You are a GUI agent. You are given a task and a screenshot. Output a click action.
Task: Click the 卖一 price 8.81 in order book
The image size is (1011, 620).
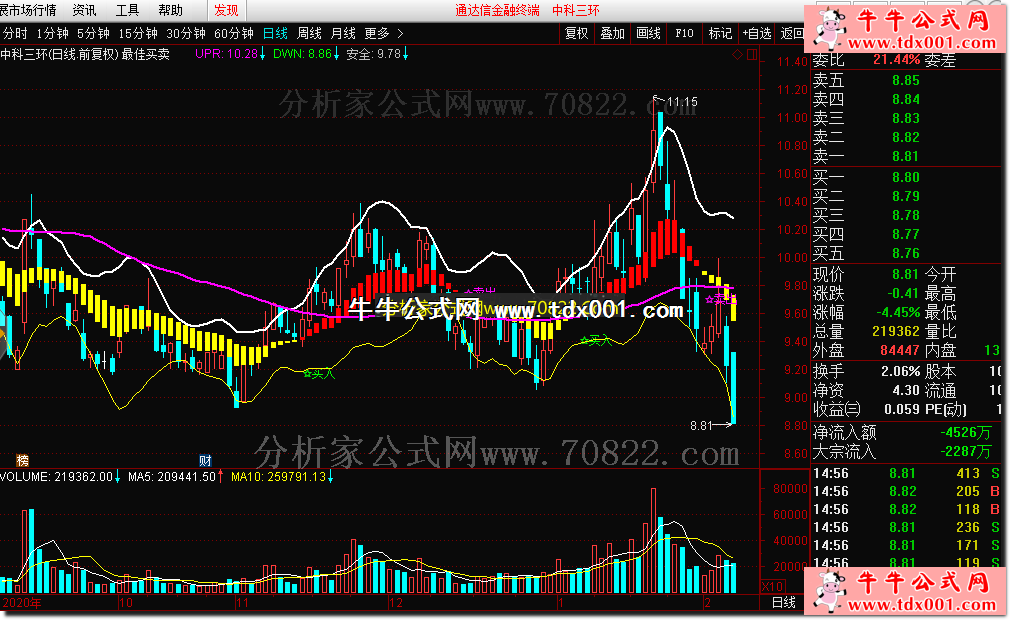pyautogui.click(x=905, y=156)
